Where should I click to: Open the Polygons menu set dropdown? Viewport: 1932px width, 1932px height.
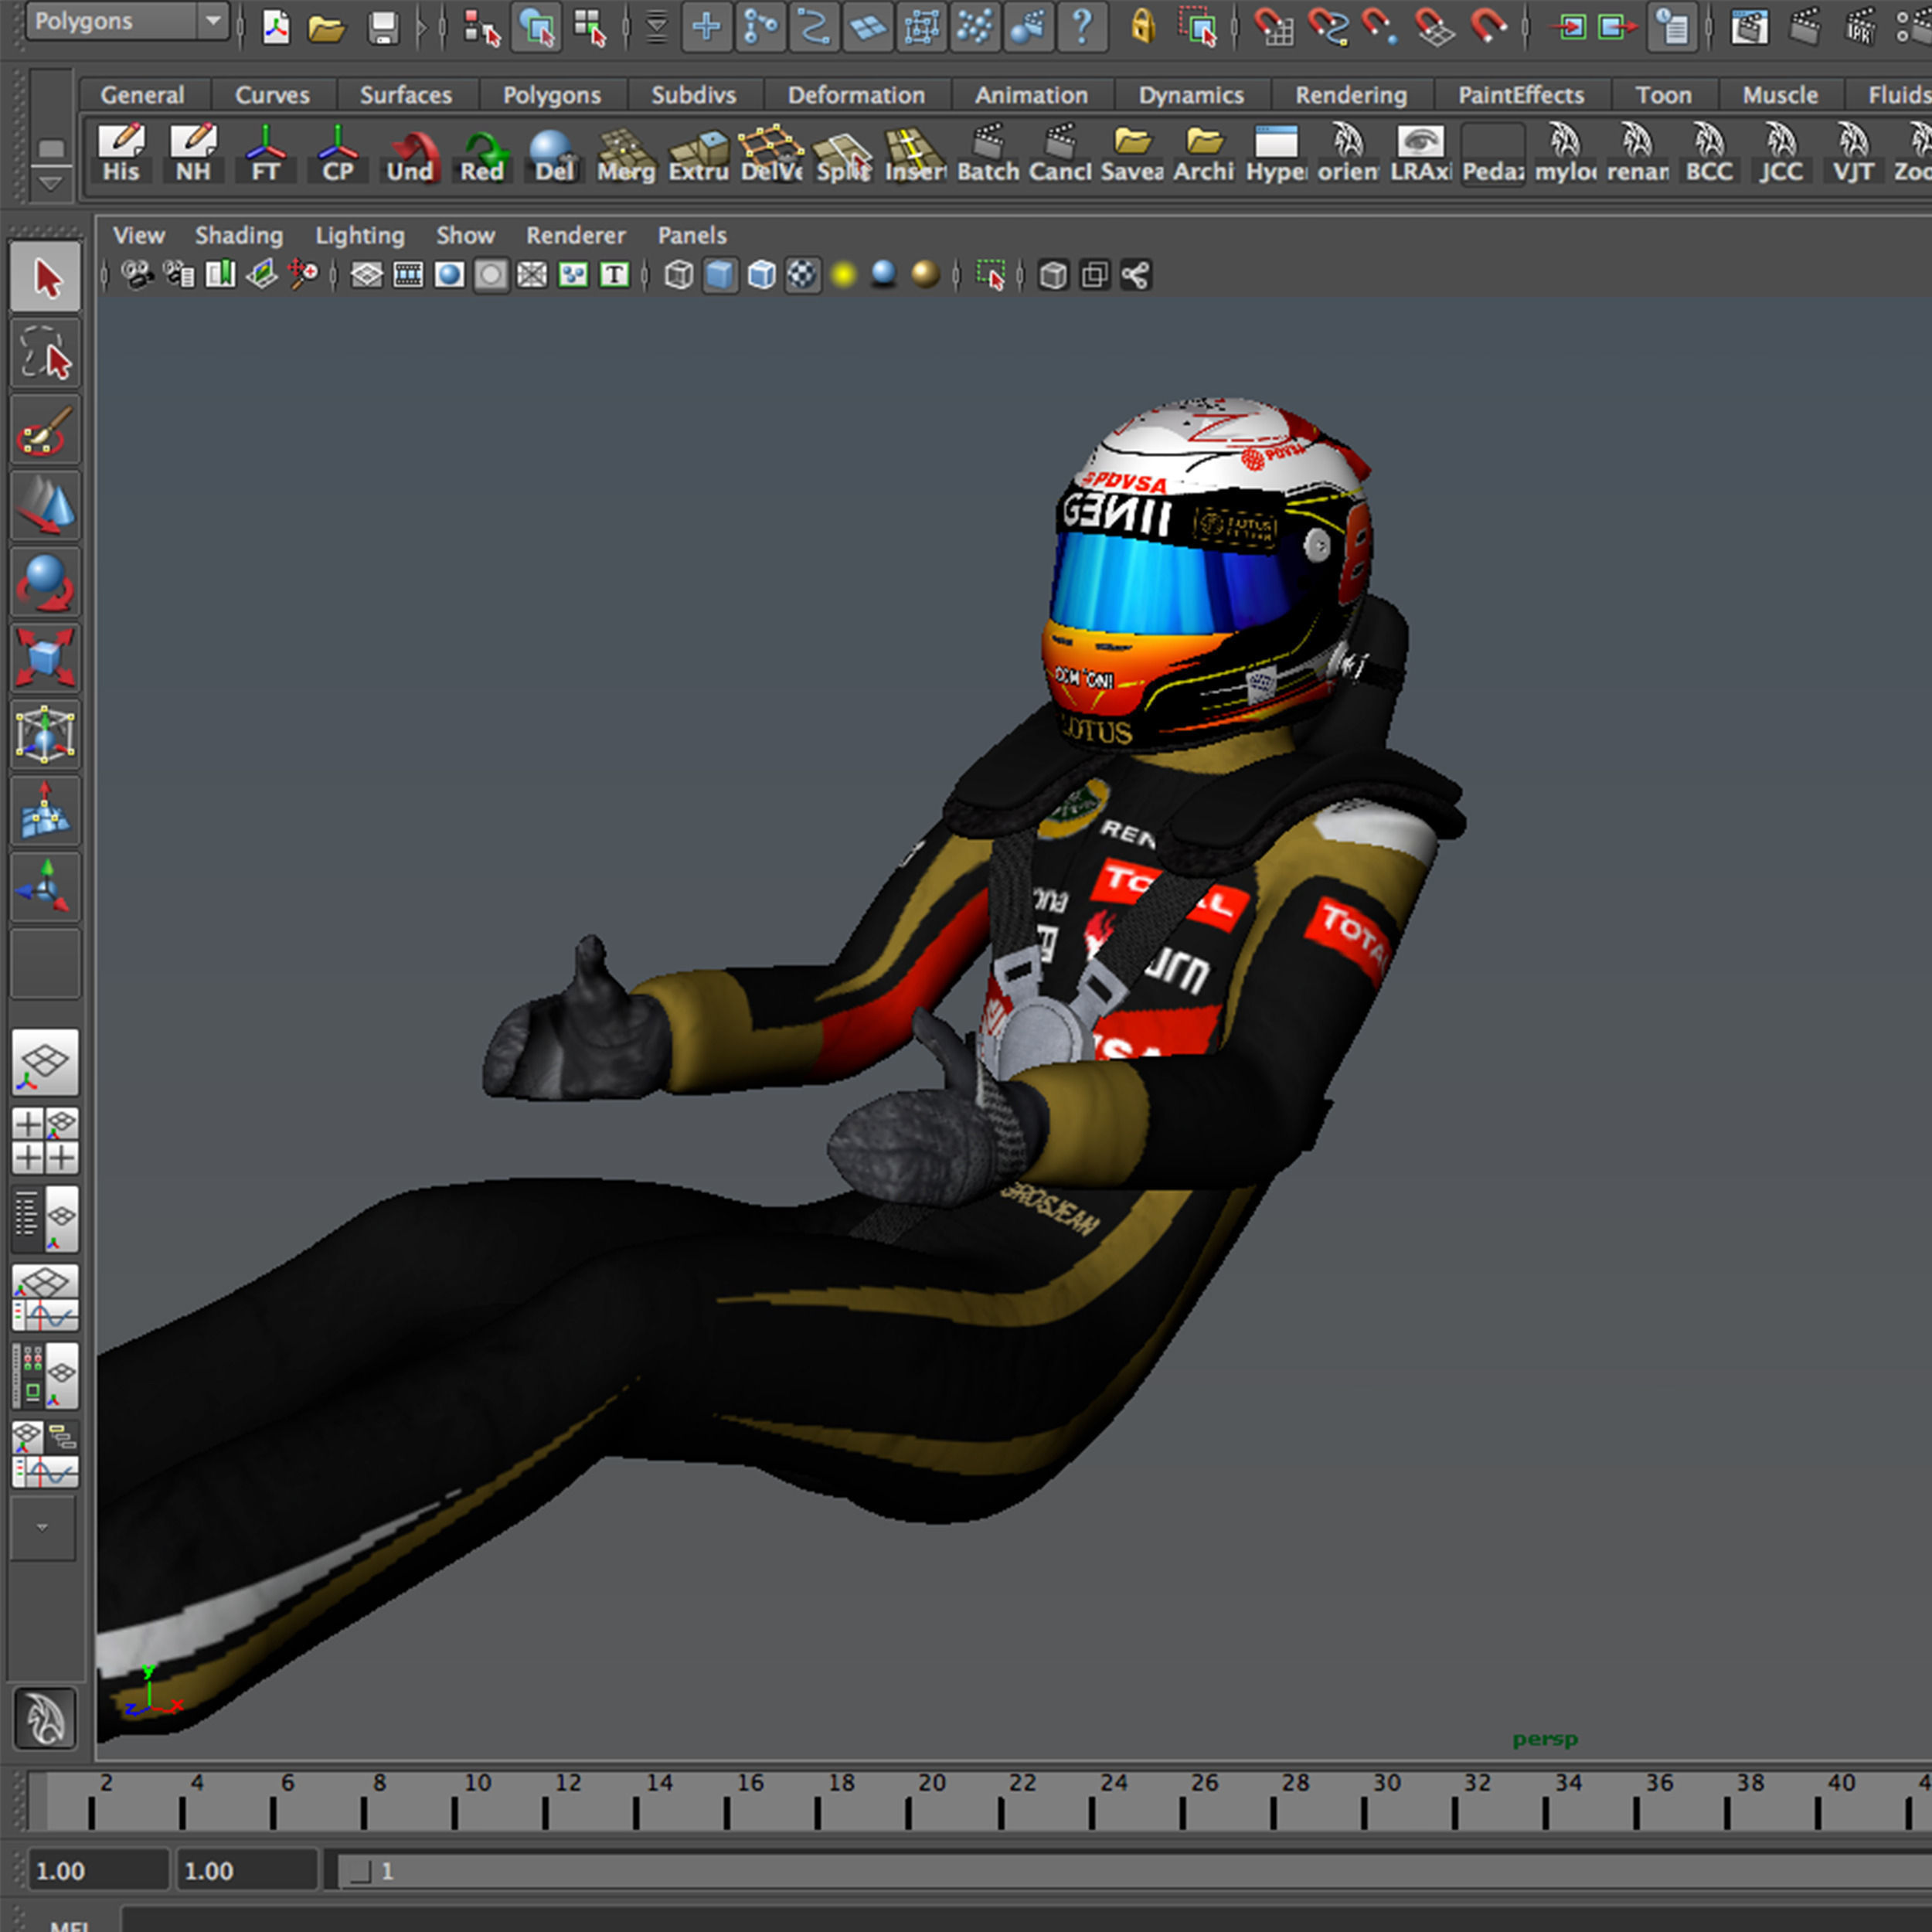point(127,21)
